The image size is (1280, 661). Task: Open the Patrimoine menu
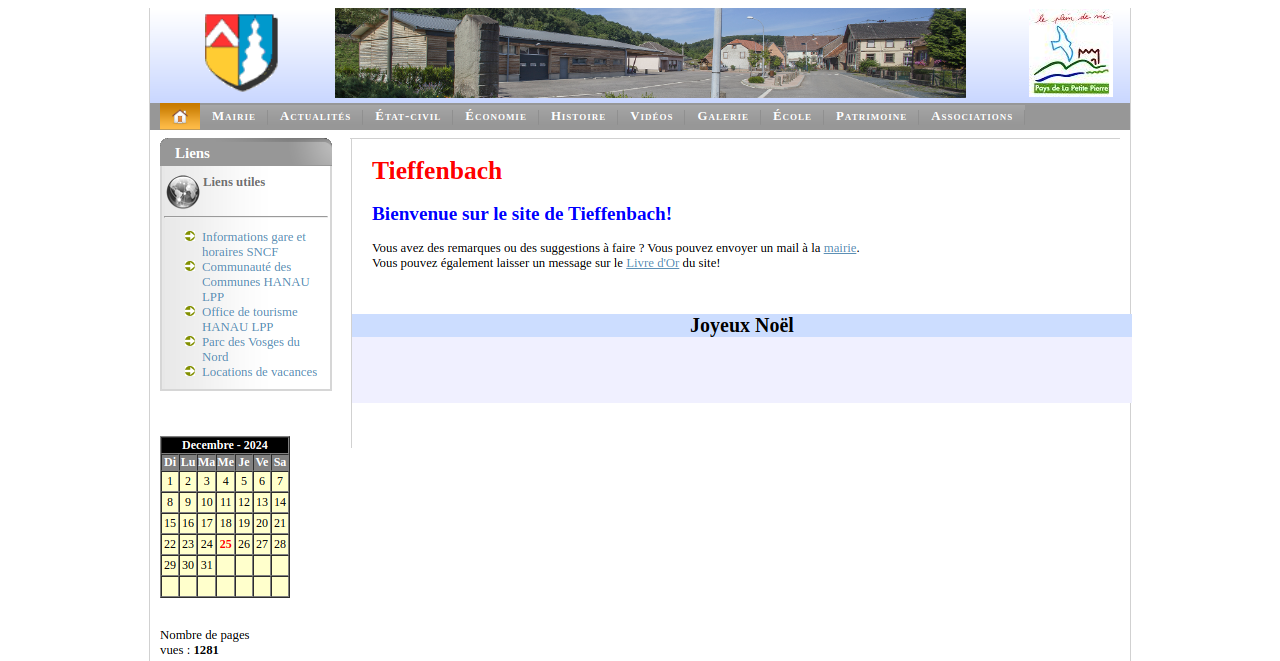[x=871, y=116]
